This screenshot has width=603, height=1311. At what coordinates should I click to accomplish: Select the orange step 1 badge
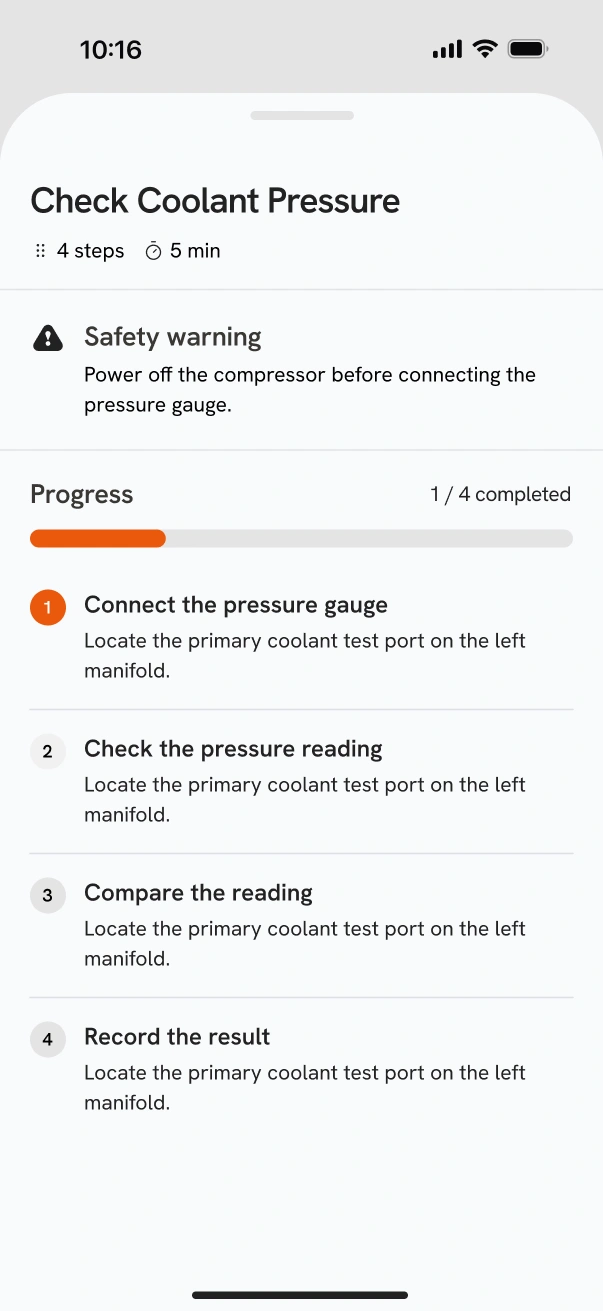pyautogui.click(x=48, y=608)
